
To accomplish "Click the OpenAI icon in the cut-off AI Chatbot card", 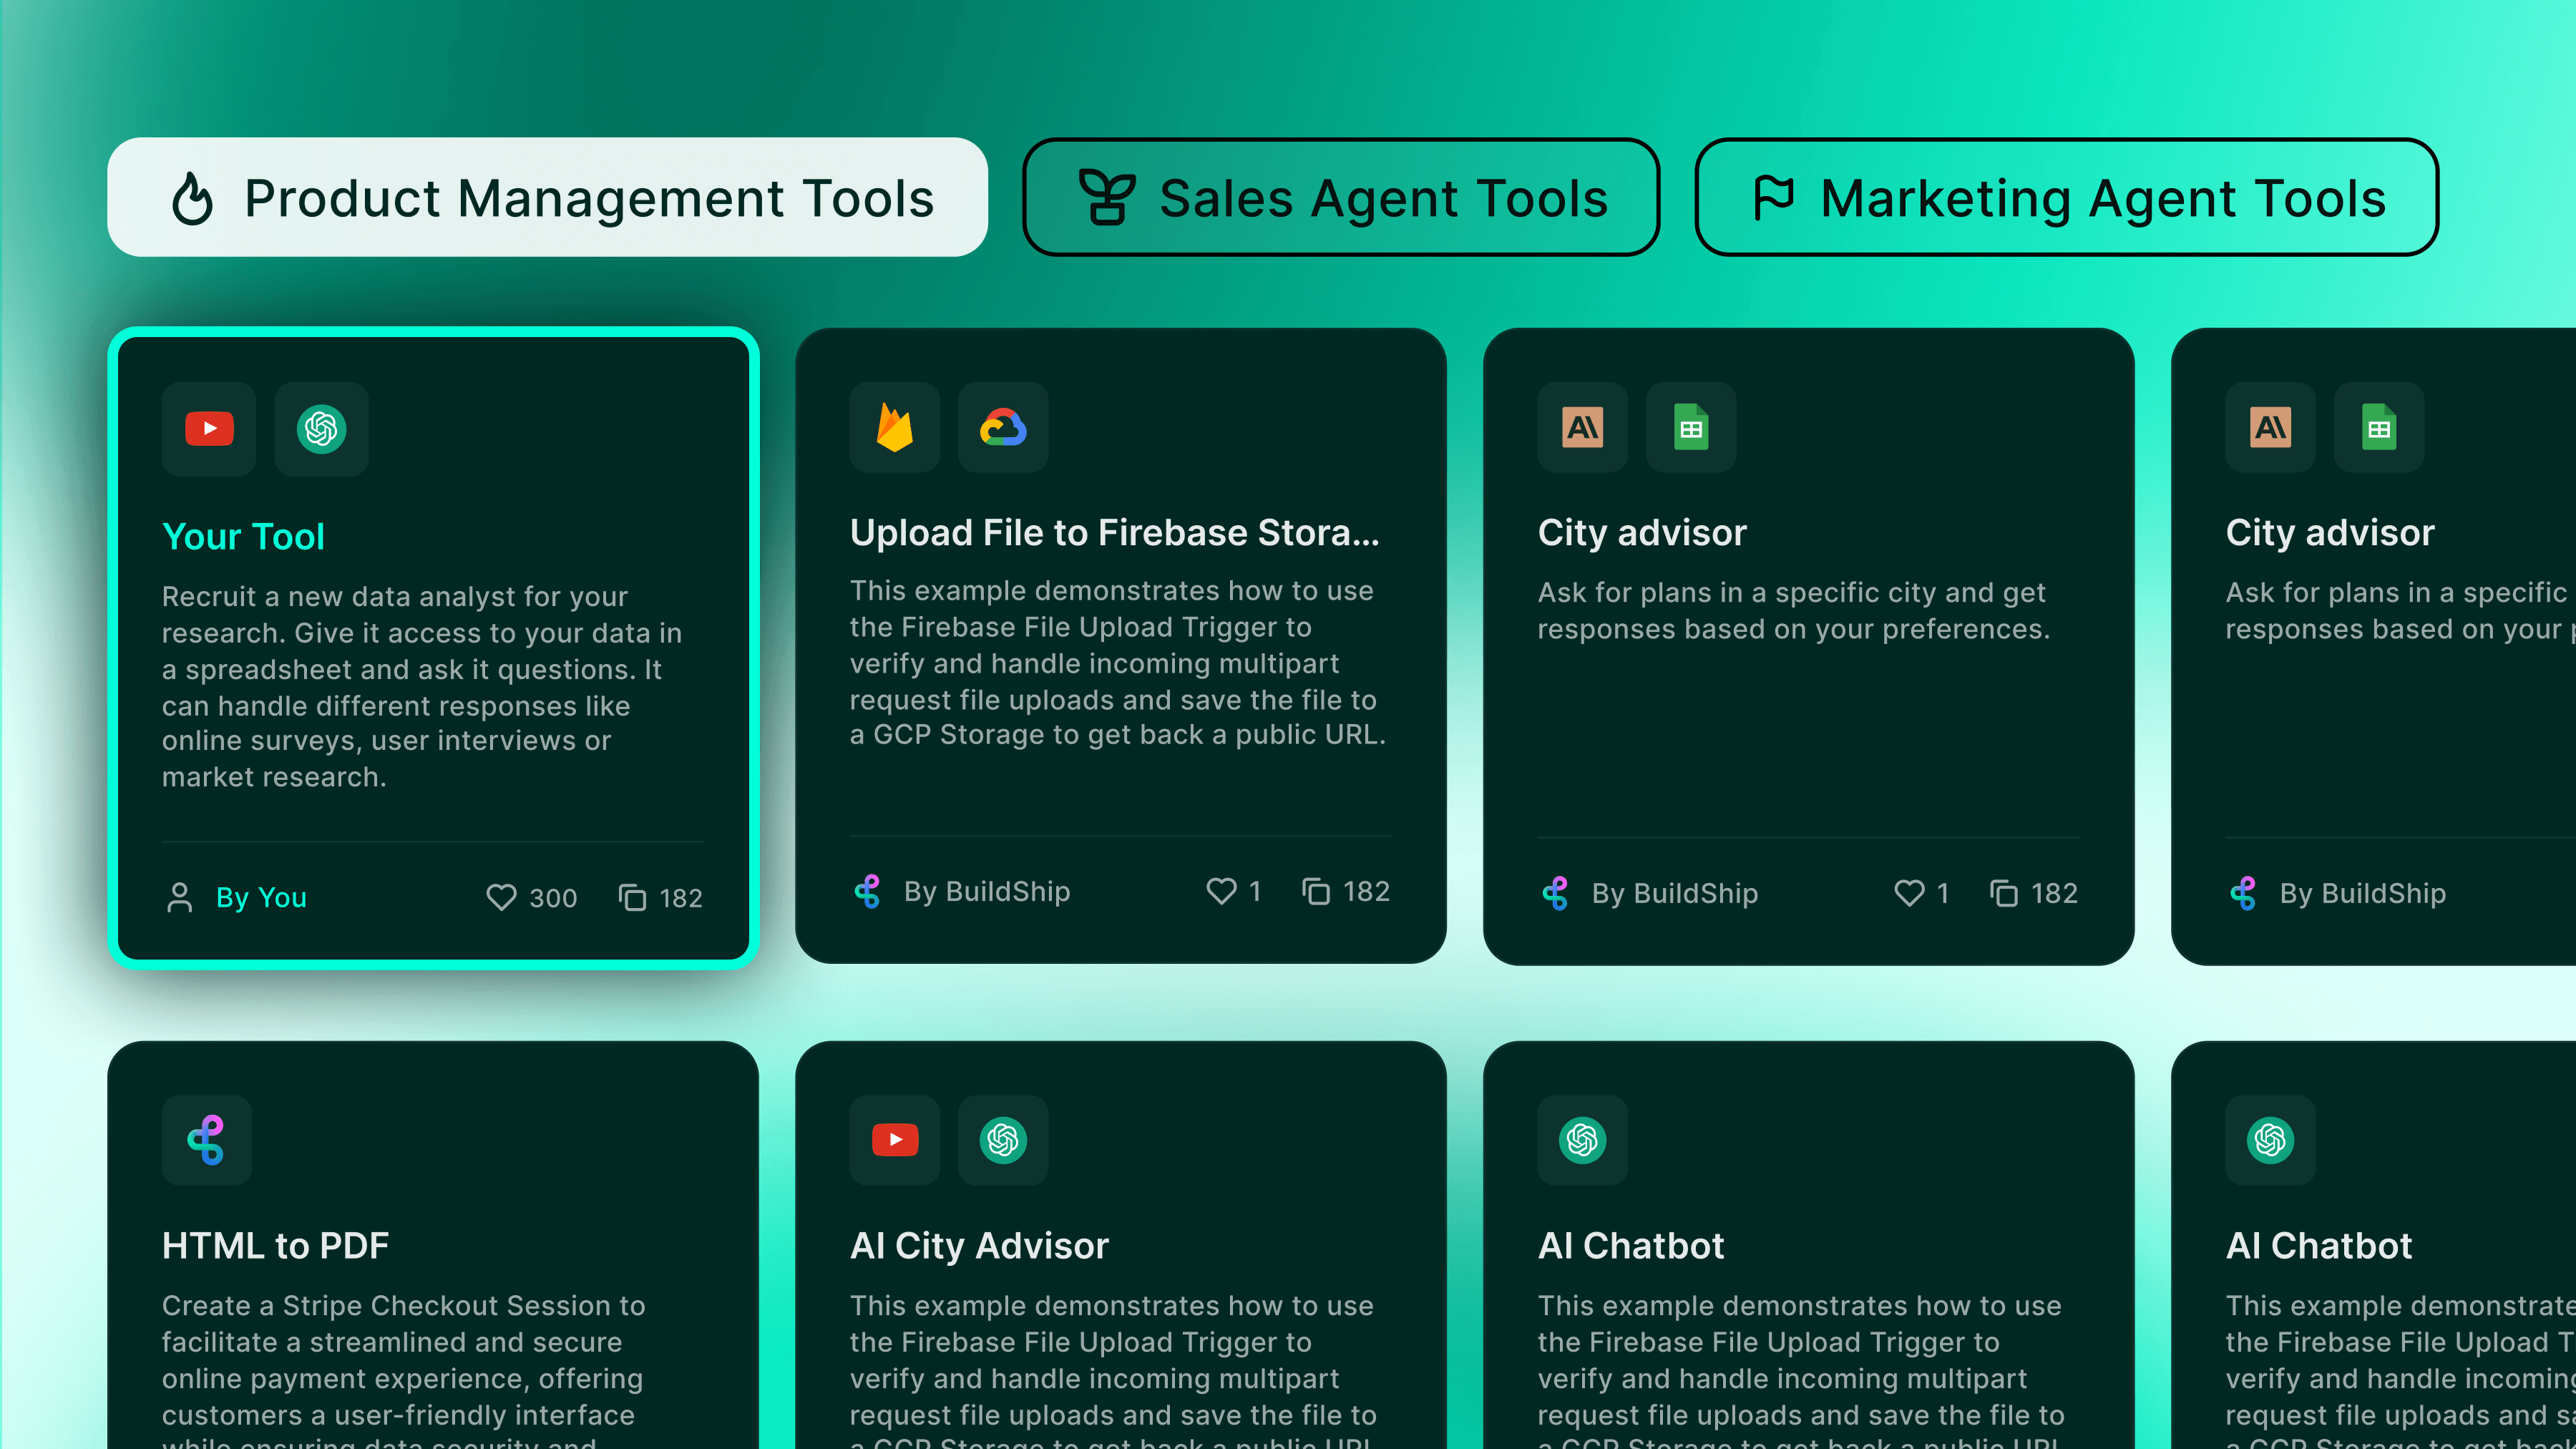I will (x=2271, y=1140).
